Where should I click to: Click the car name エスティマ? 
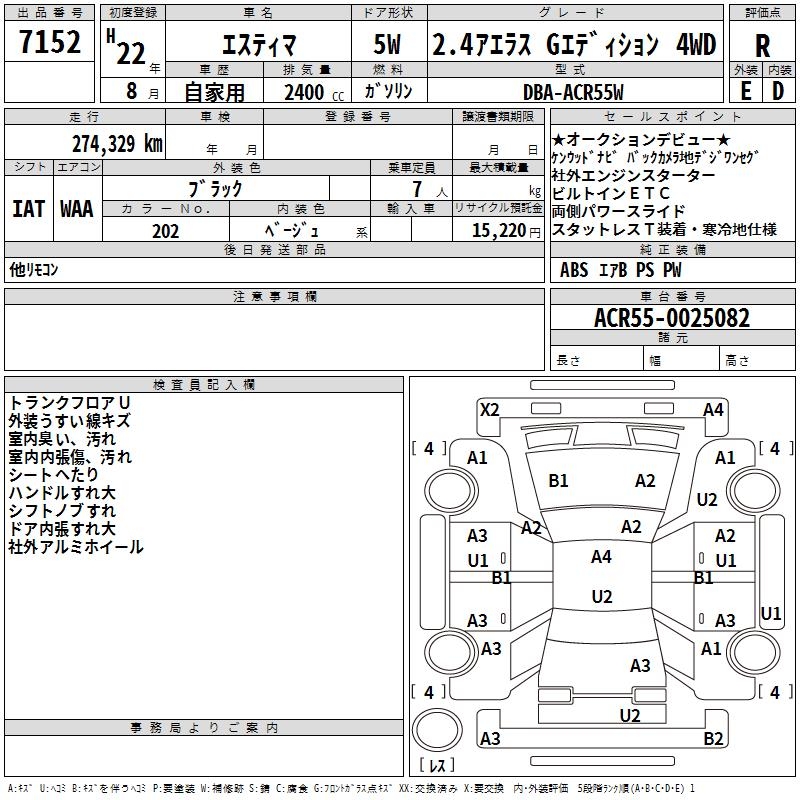tap(259, 44)
